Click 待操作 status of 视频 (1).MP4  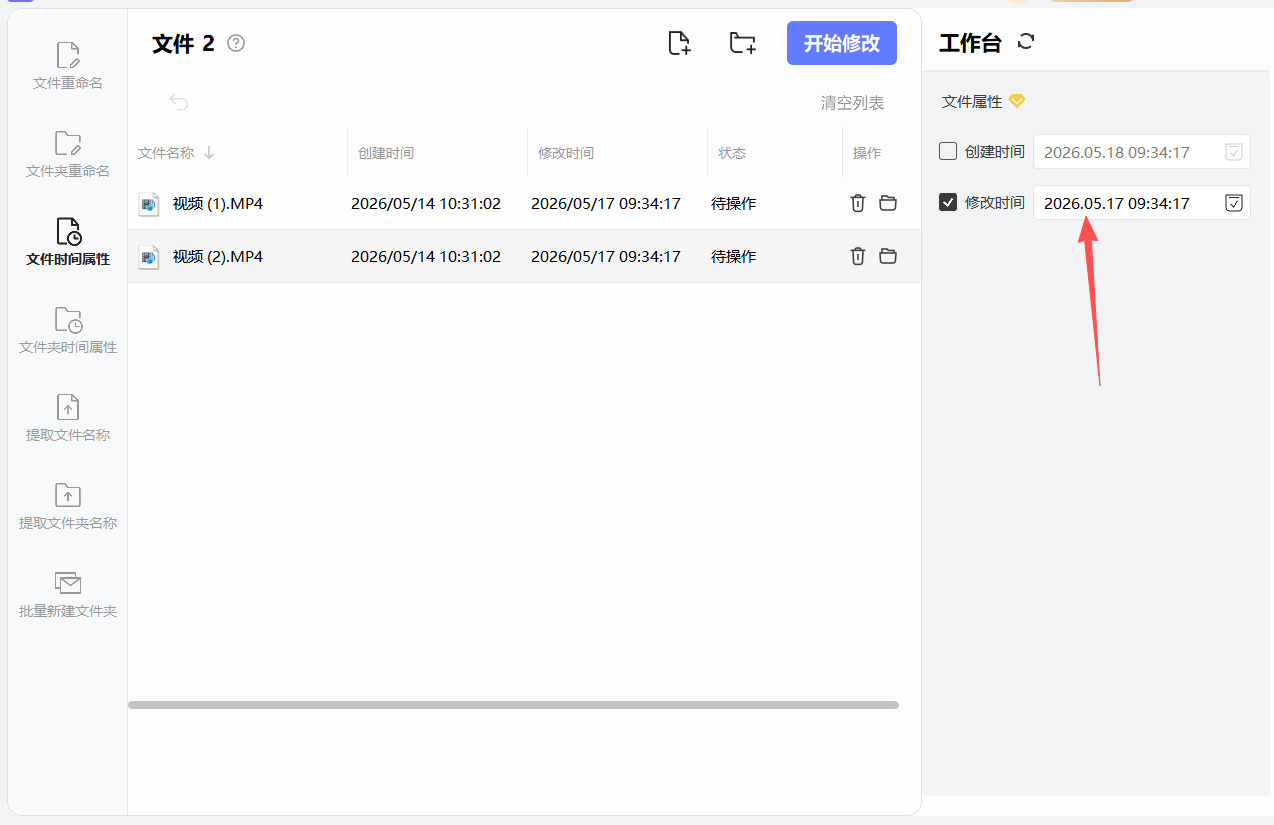[x=734, y=203]
